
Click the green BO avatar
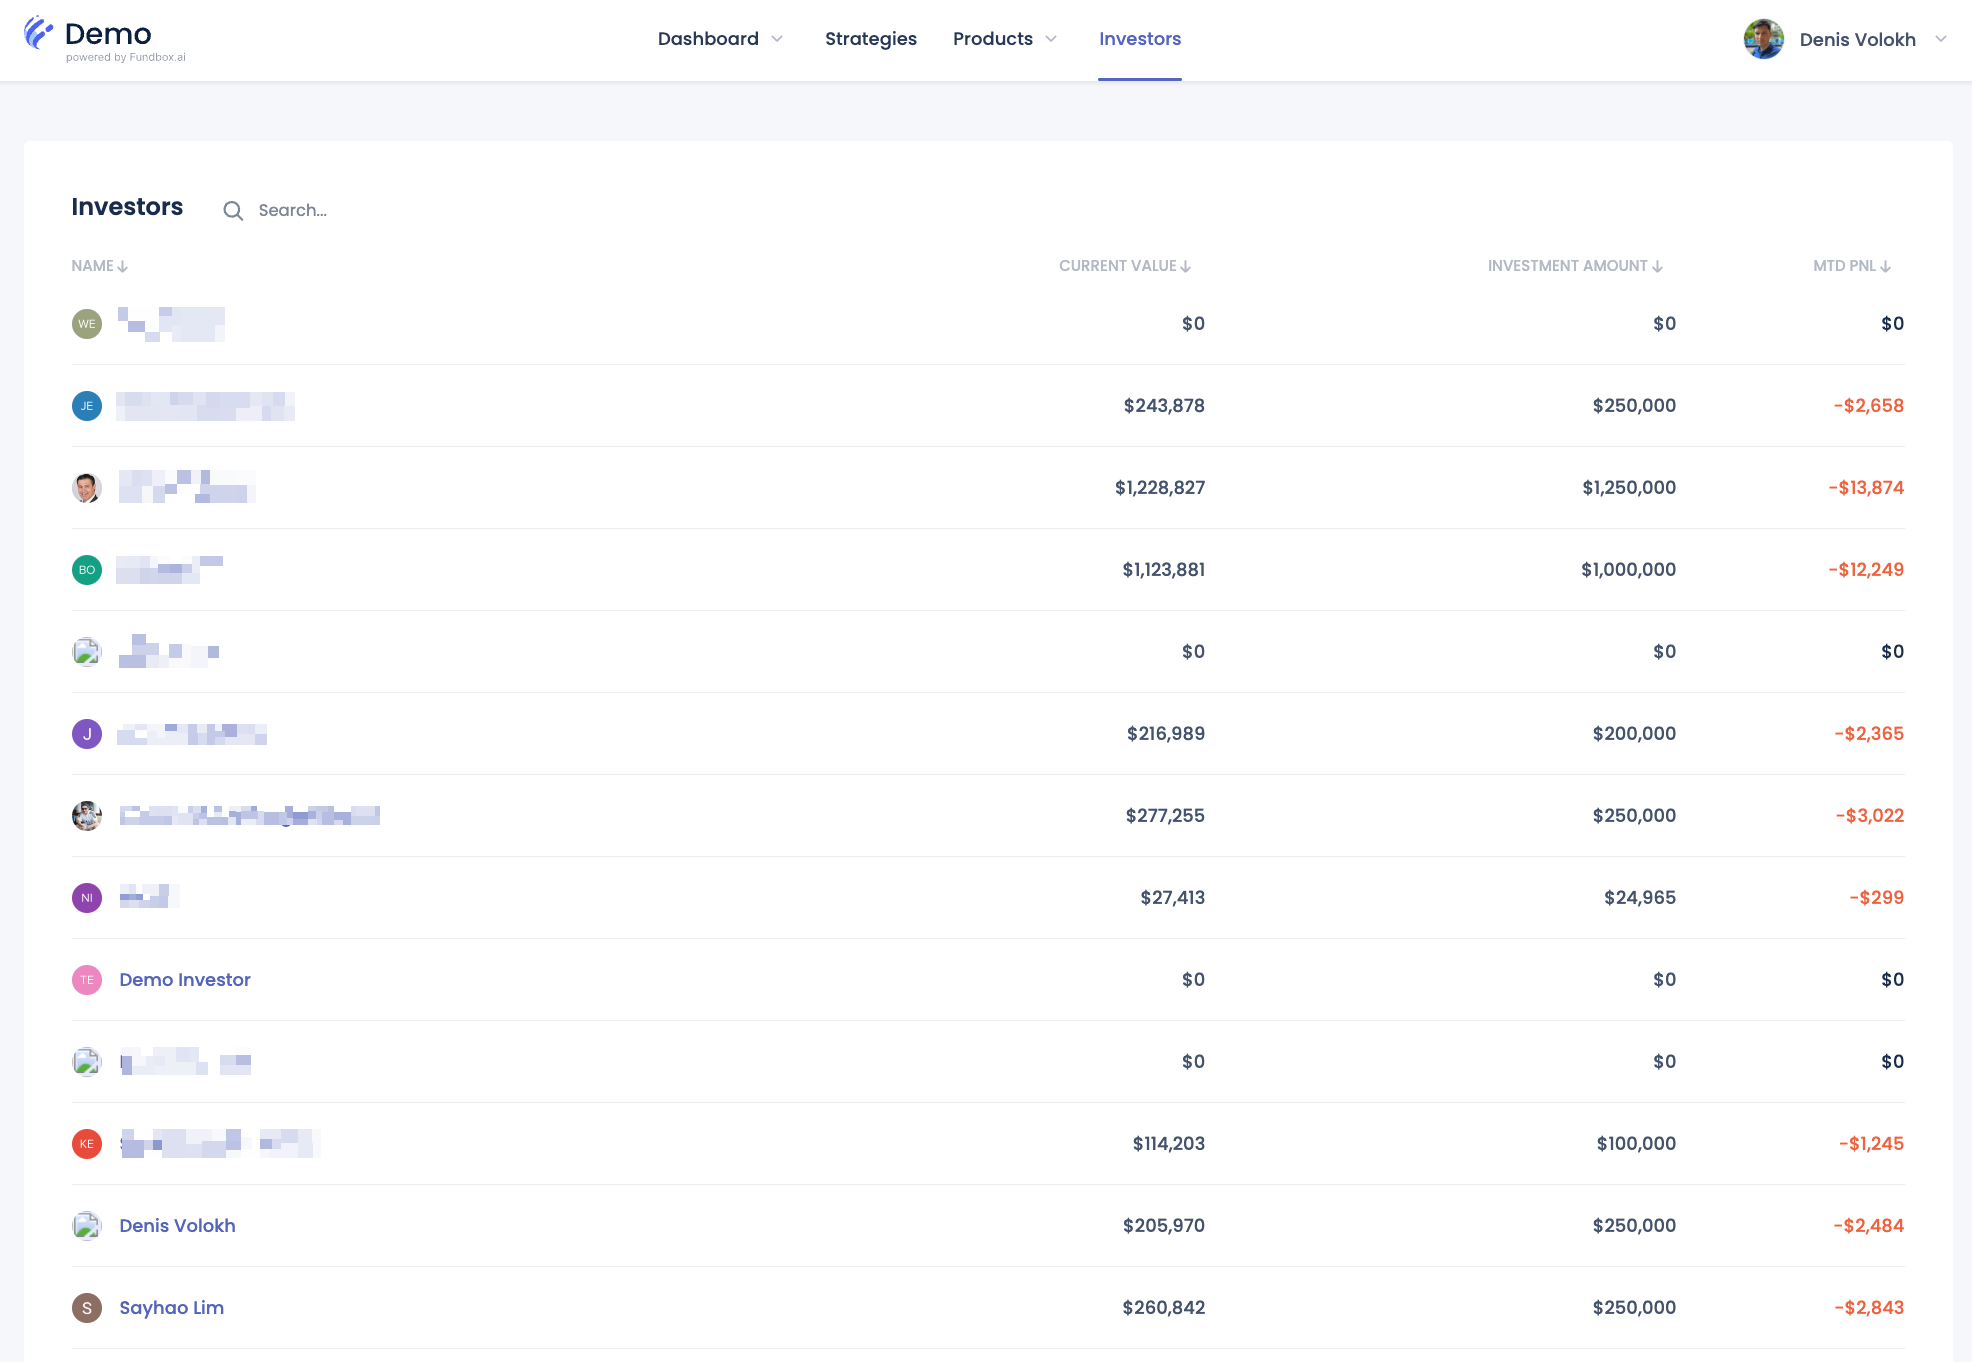point(87,570)
